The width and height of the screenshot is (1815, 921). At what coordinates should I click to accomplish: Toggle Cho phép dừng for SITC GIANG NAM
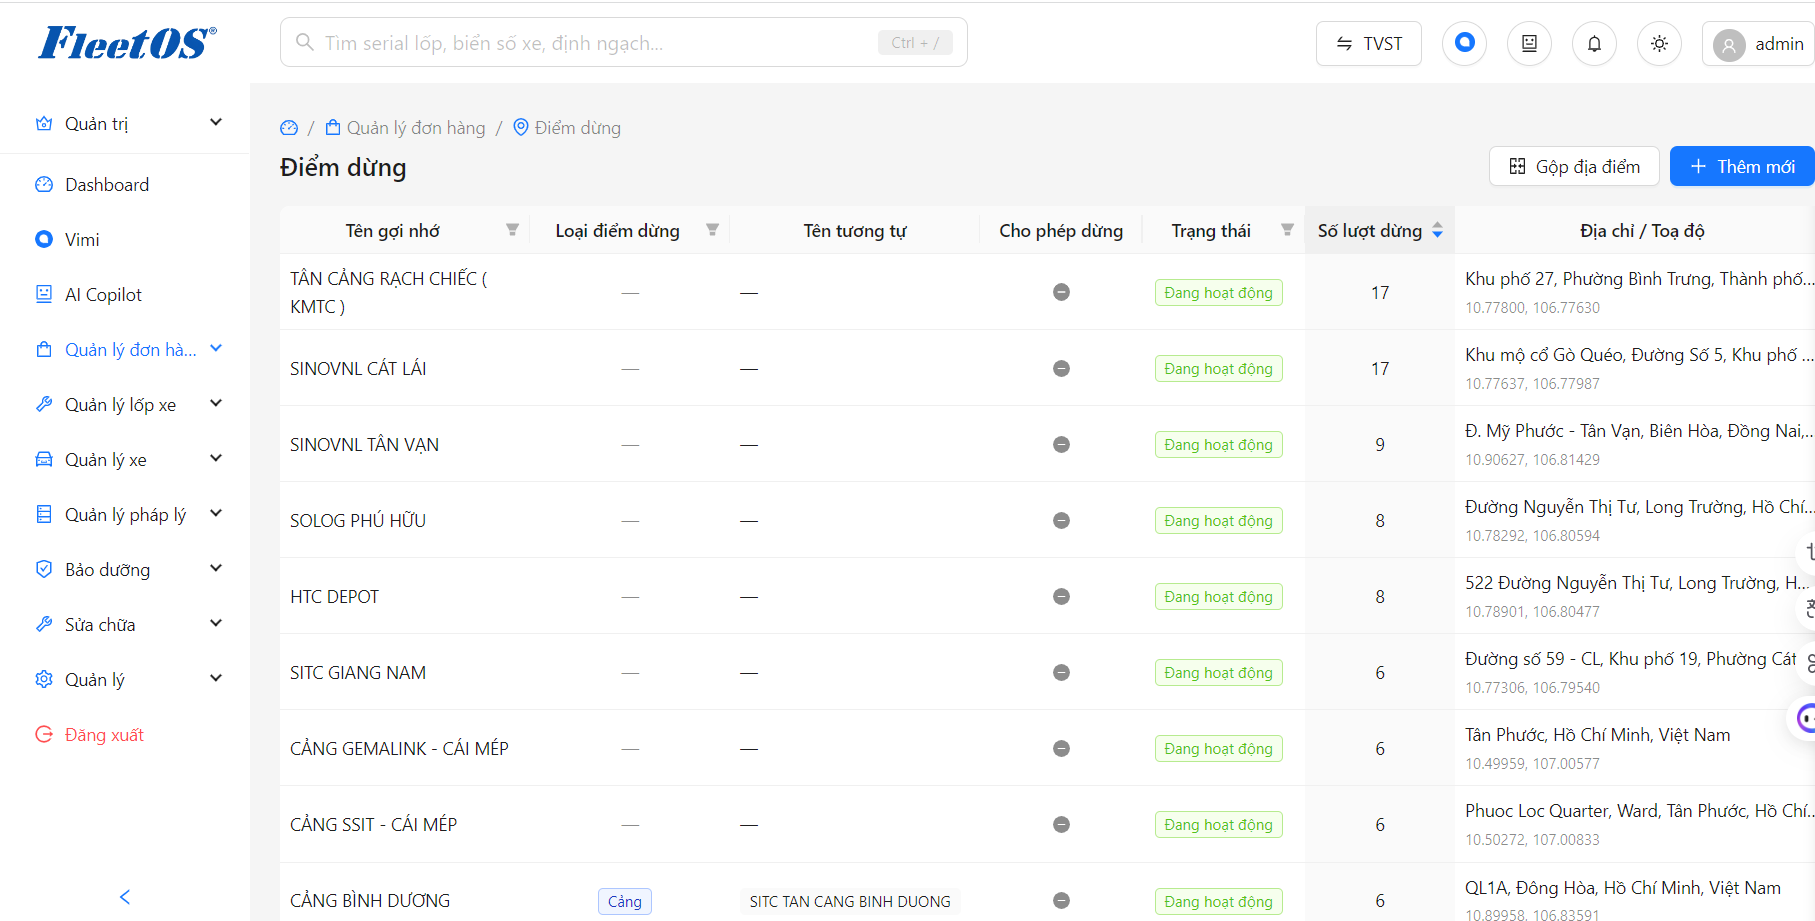1061,672
